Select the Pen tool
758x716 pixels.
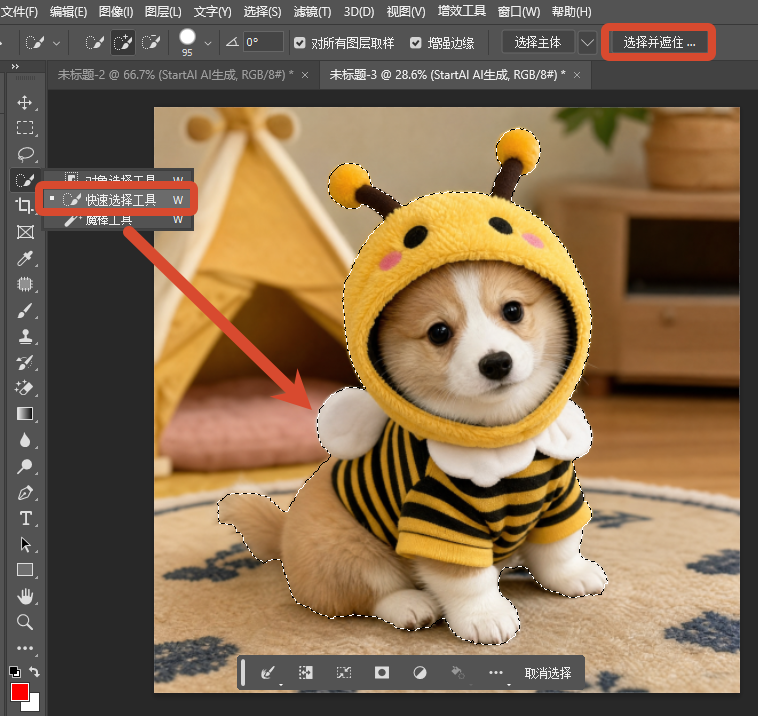(25, 493)
